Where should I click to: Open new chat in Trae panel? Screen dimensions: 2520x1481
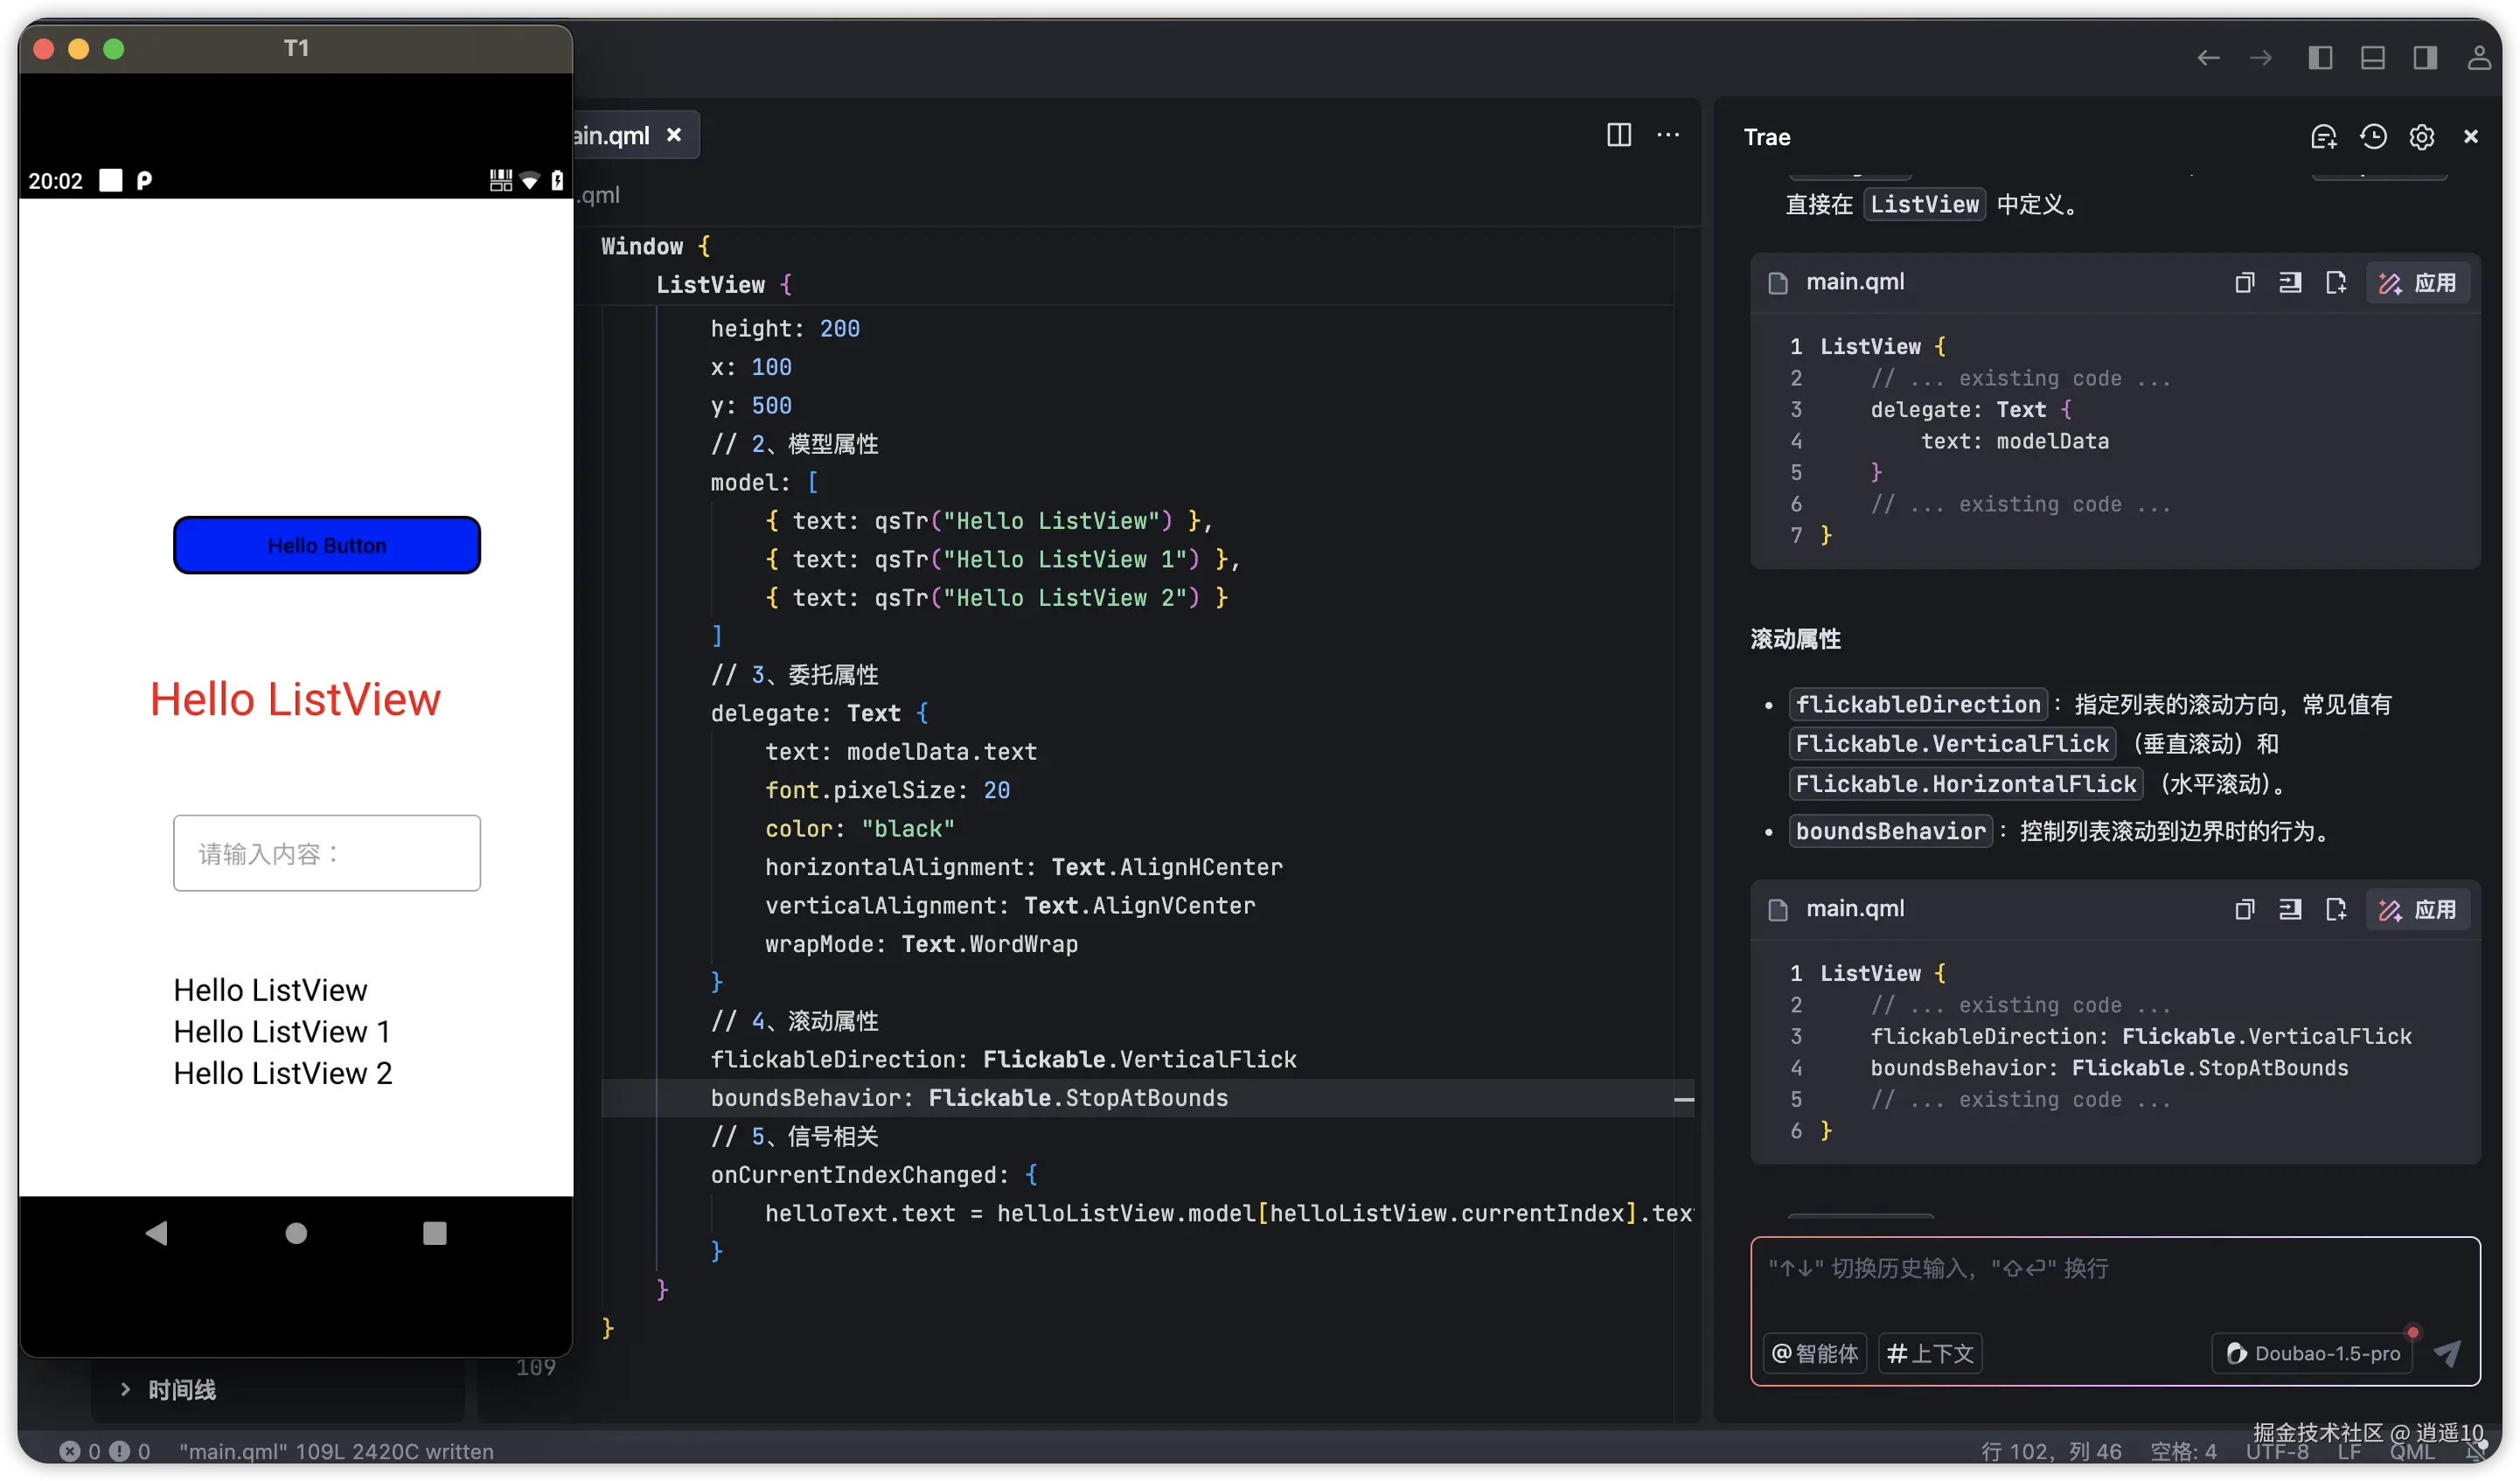pos(2323,137)
